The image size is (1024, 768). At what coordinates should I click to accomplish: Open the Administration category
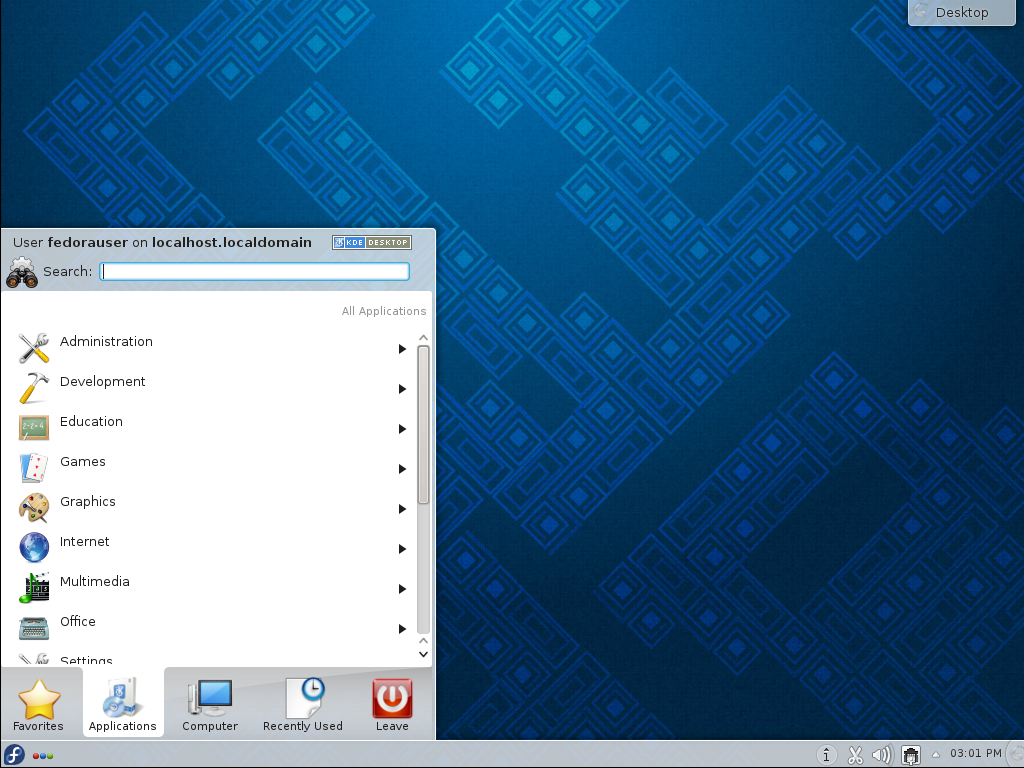coord(214,348)
